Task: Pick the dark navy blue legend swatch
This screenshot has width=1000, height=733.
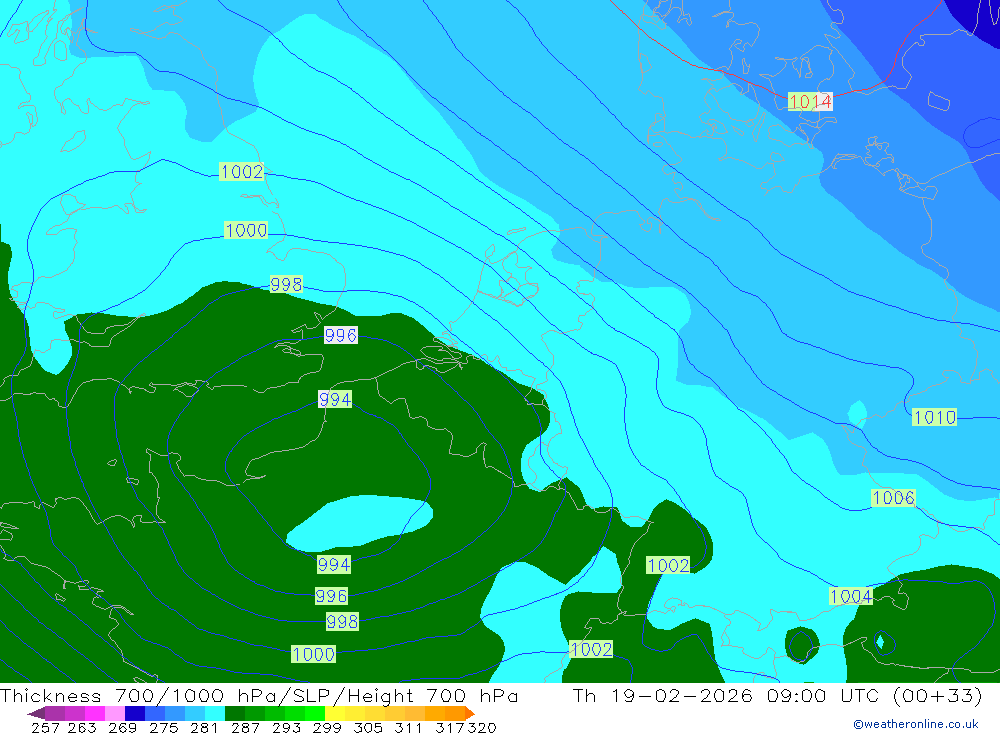Action: [135, 713]
